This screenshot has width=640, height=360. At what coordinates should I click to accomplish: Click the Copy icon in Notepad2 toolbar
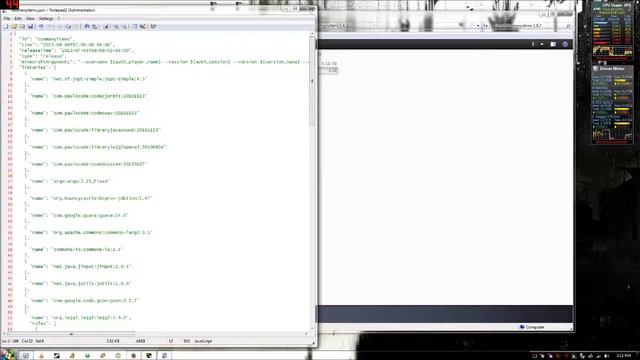(68, 27)
